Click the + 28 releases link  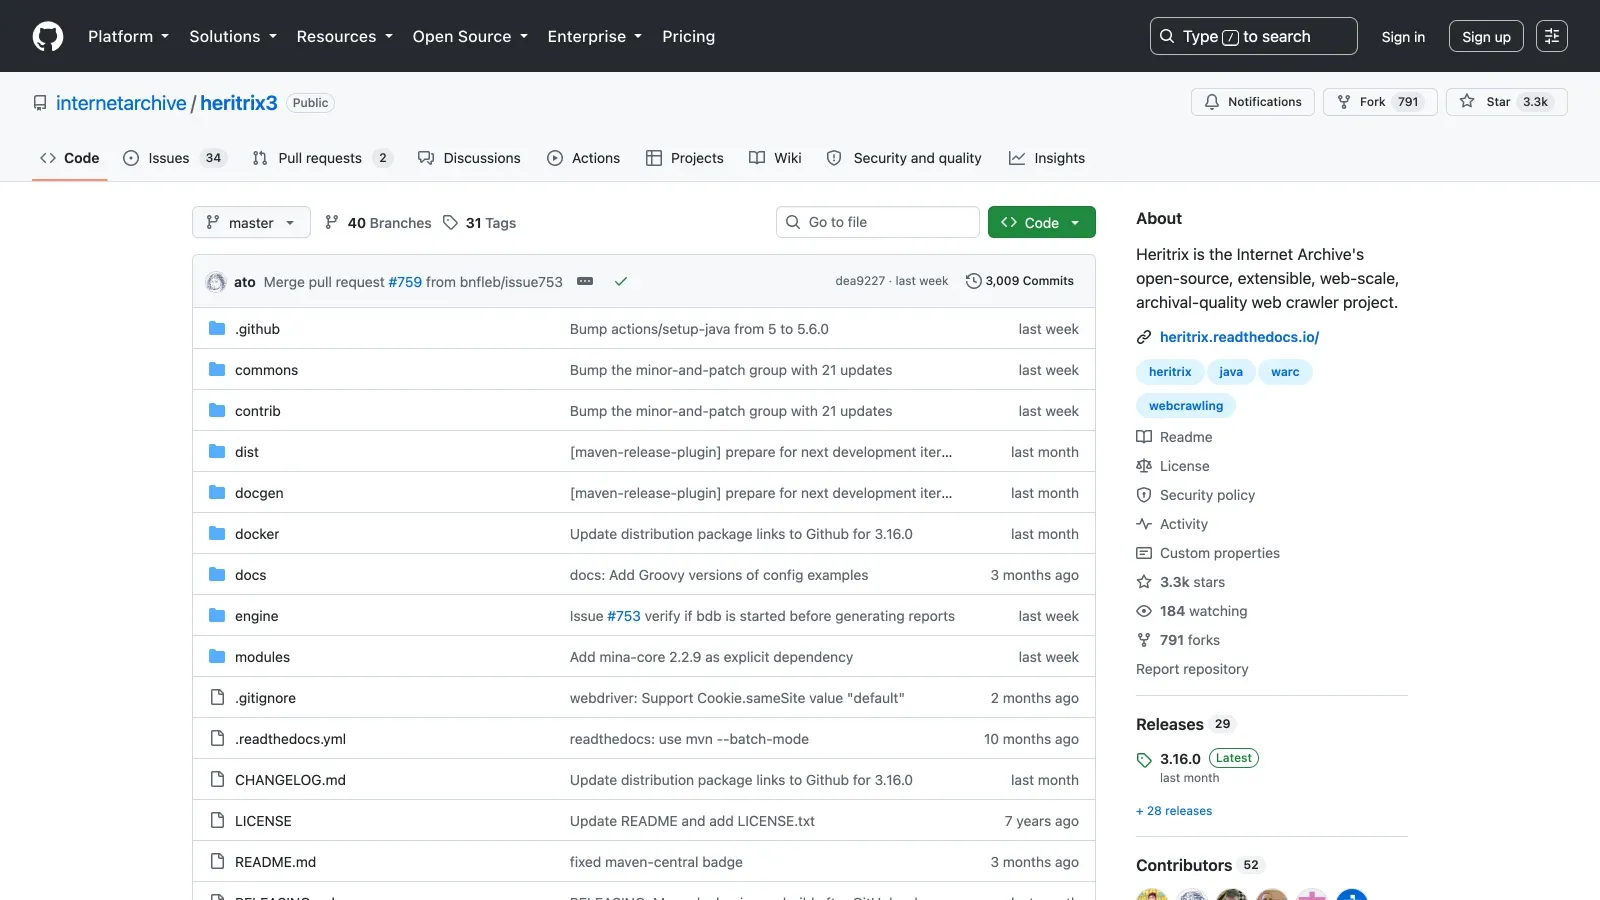pos(1174,811)
